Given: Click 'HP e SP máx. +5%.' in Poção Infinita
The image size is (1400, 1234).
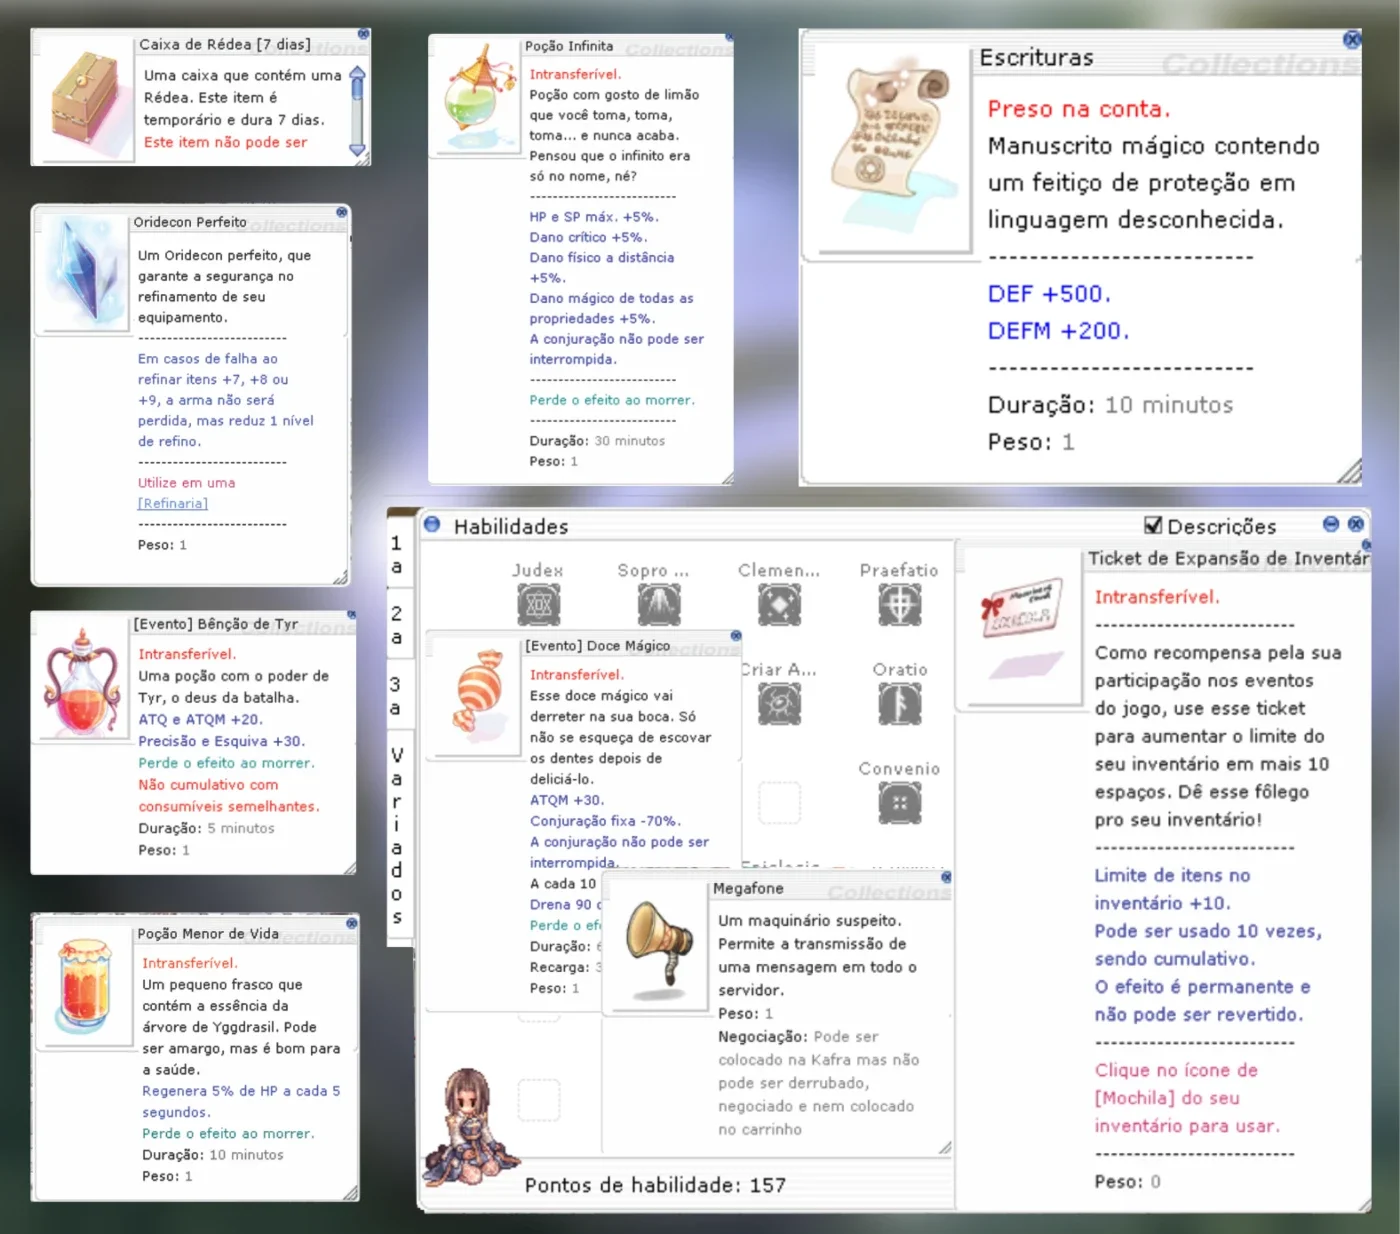Looking at the screenshot, I should [594, 217].
